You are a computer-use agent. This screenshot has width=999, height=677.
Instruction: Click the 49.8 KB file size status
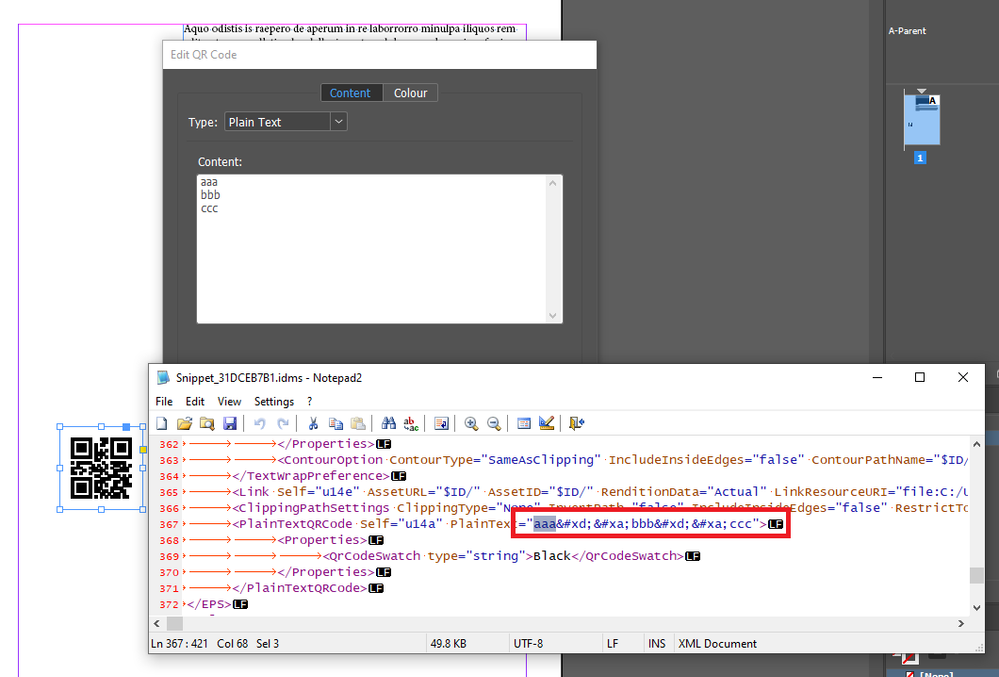coord(448,643)
